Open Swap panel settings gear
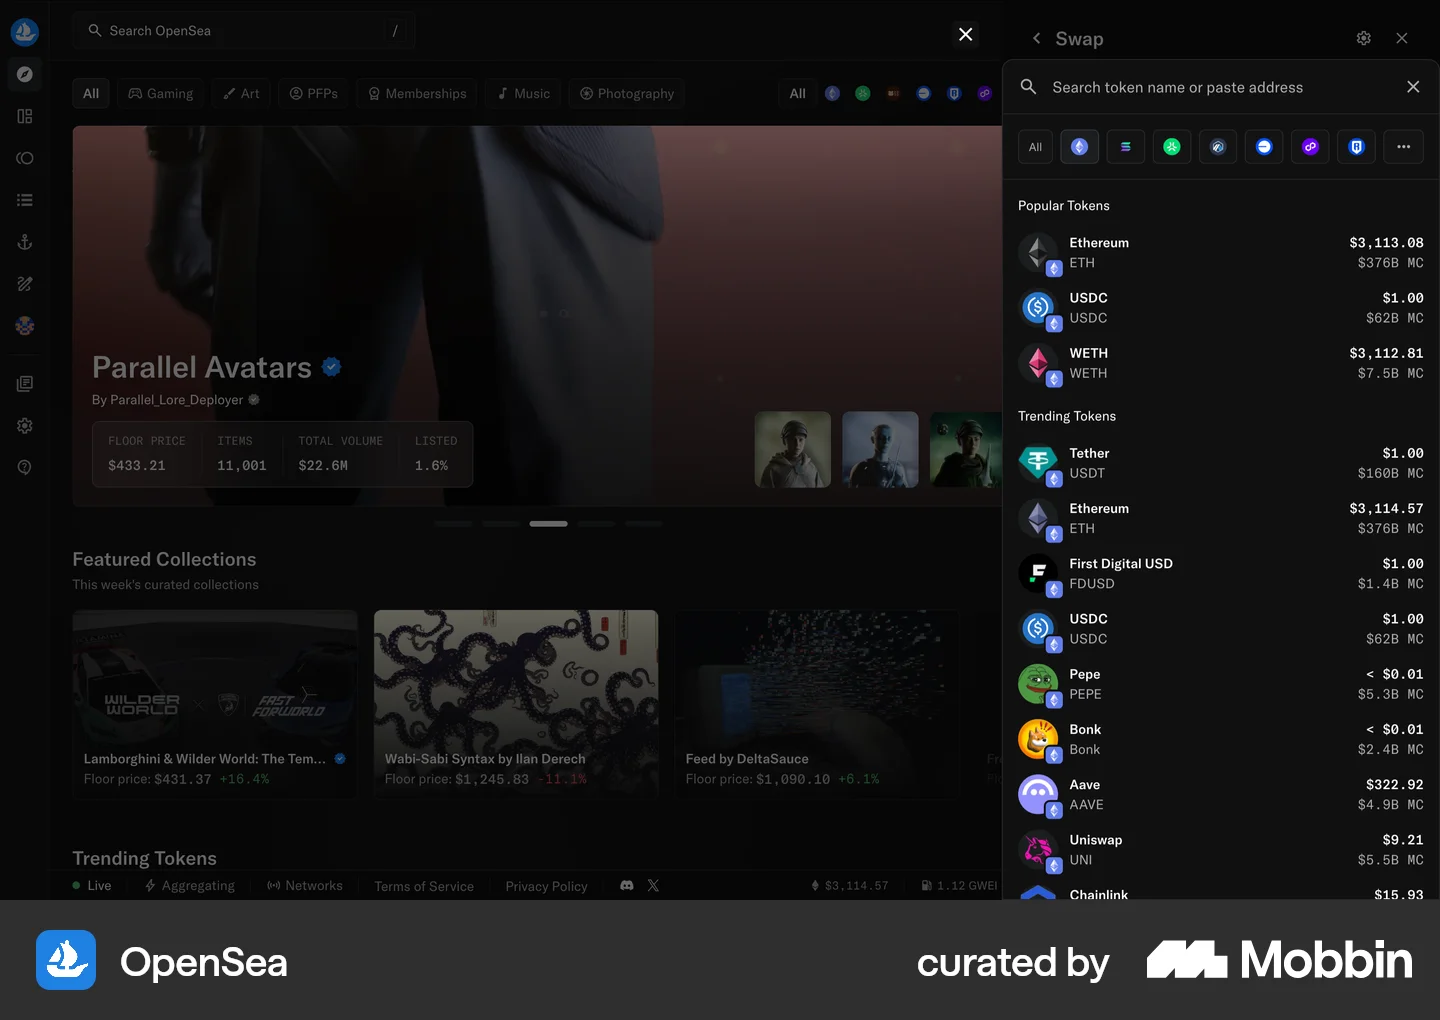This screenshot has height=1020, width=1440. coord(1363,38)
